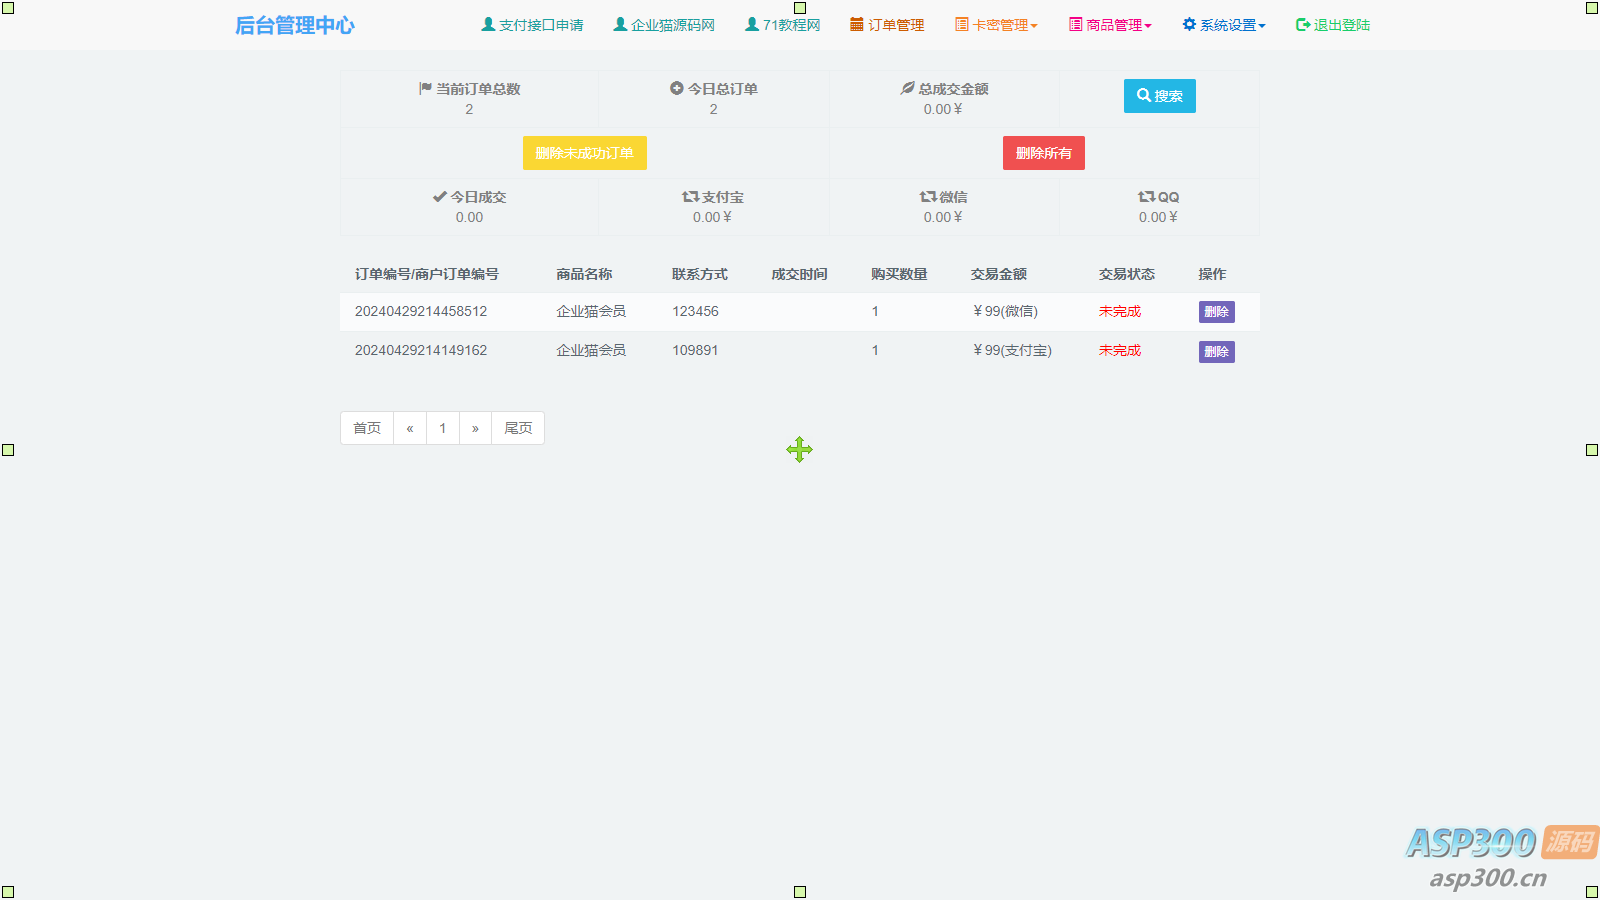
Task: Click magnifier icon in 搜索 button
Action: point(1144,95)
